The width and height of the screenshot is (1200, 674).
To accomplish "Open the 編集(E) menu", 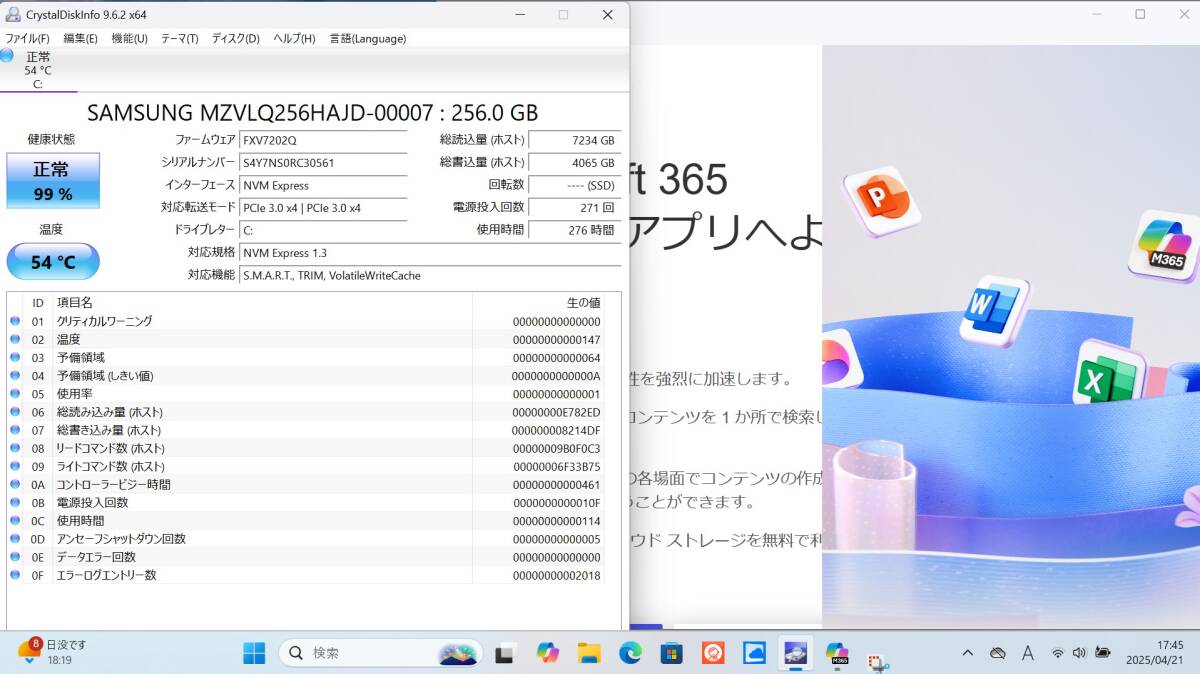I will (80, 38).
